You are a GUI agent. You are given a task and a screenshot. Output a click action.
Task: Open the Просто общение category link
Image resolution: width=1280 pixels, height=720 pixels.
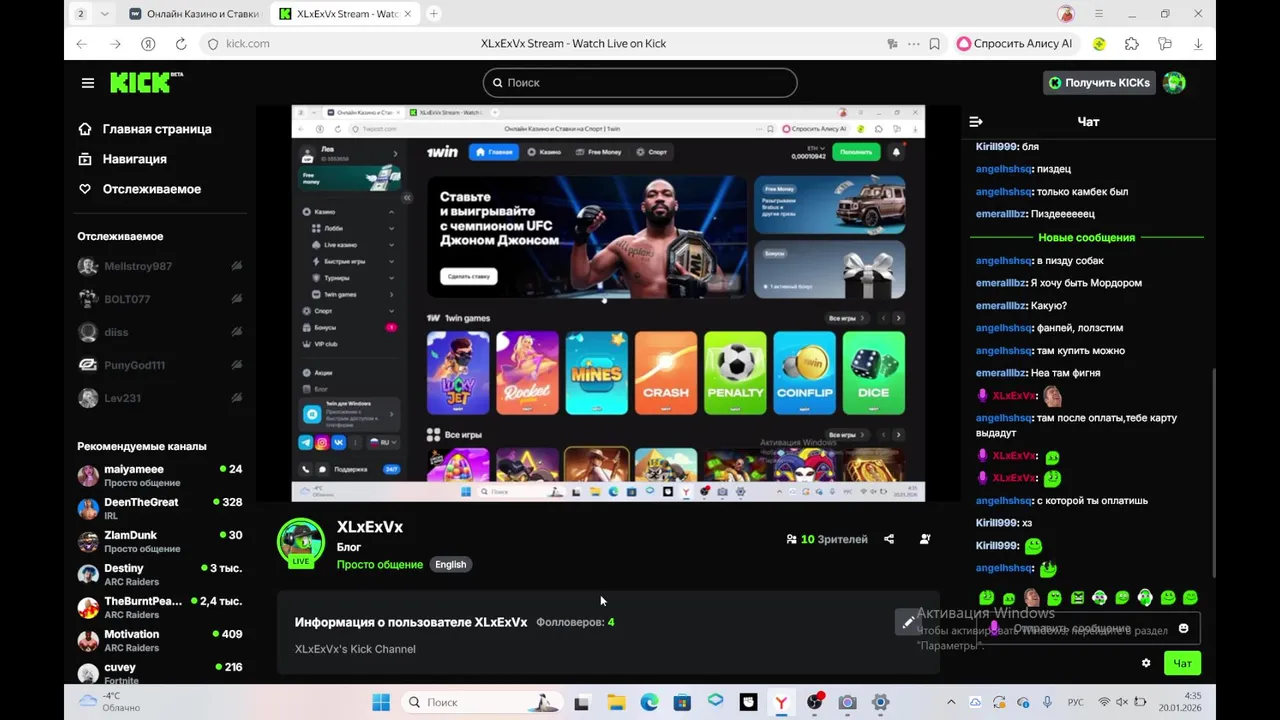tap(380, 564)
